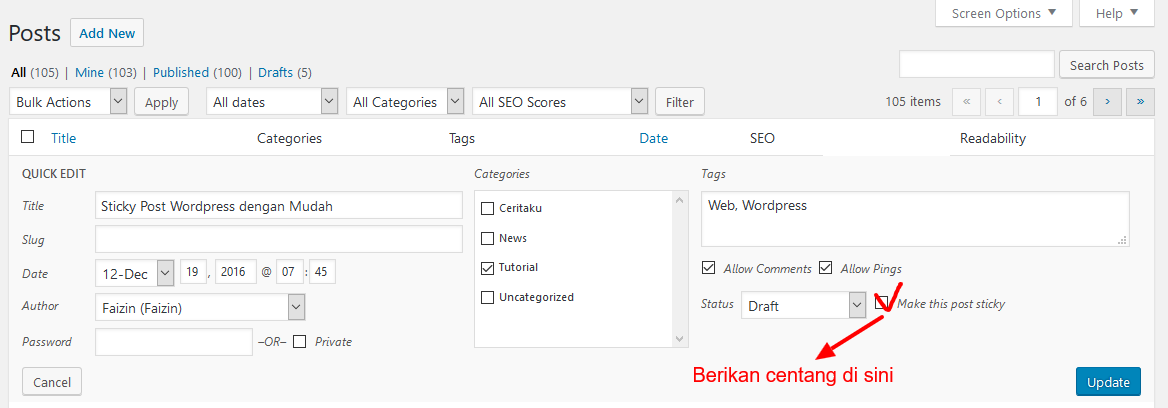The height and width of the screenshot is (408, 1168).
Task: Click the Tags text area
Action: click(x=915, y=219)
